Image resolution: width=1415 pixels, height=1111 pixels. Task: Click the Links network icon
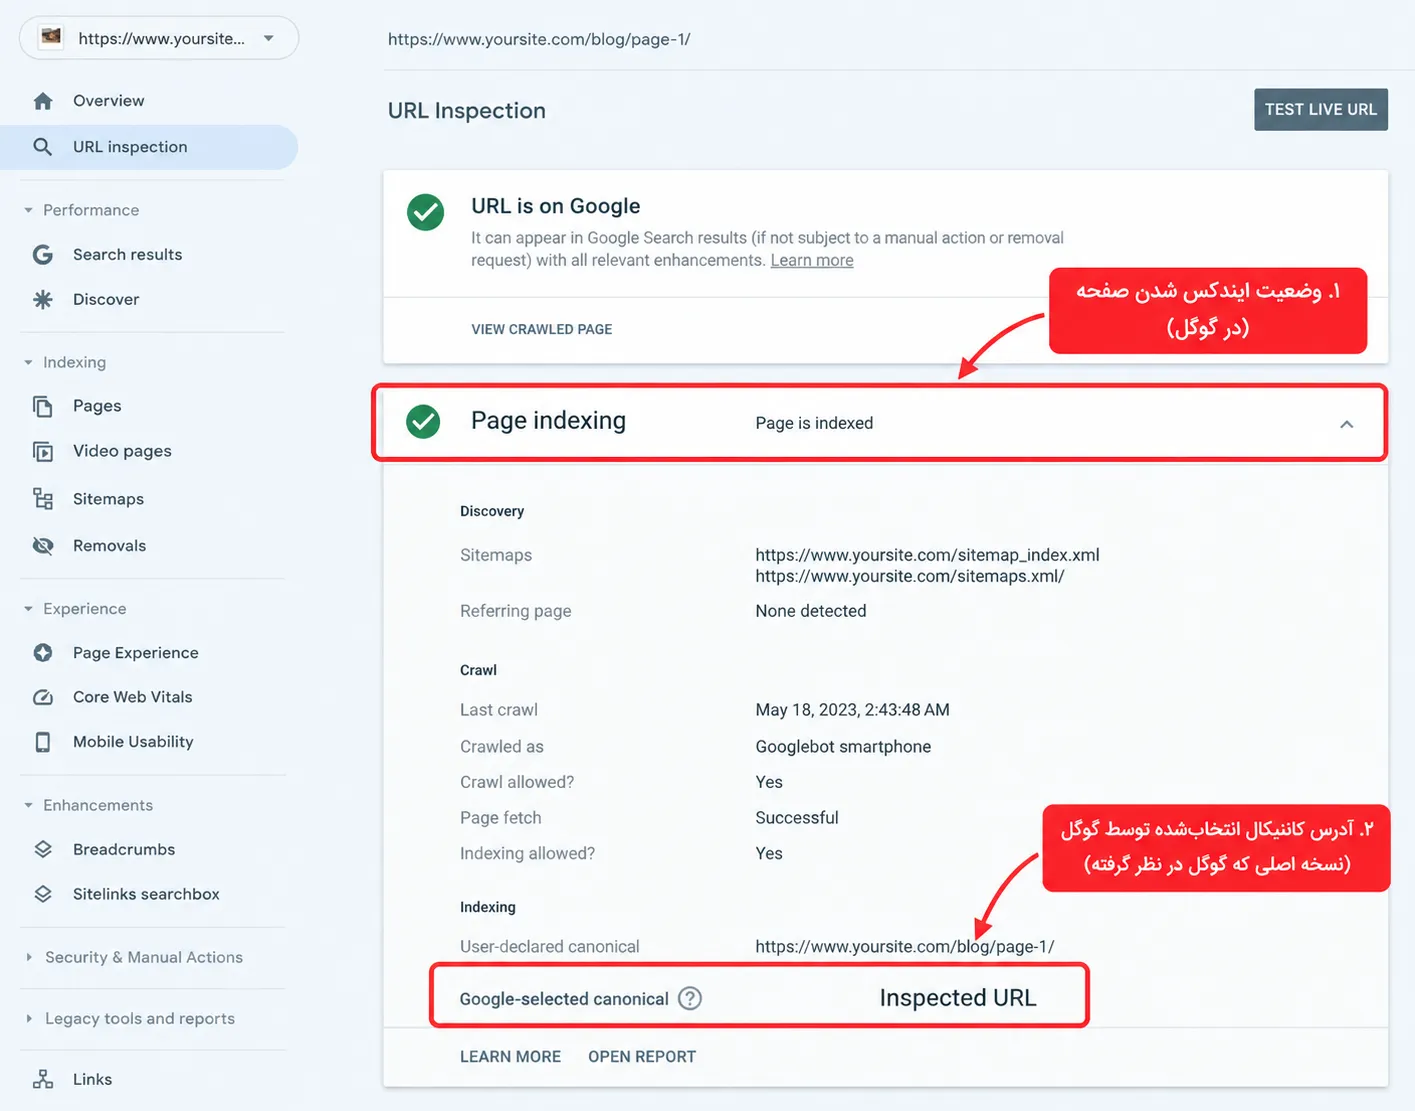(43, 1079)
